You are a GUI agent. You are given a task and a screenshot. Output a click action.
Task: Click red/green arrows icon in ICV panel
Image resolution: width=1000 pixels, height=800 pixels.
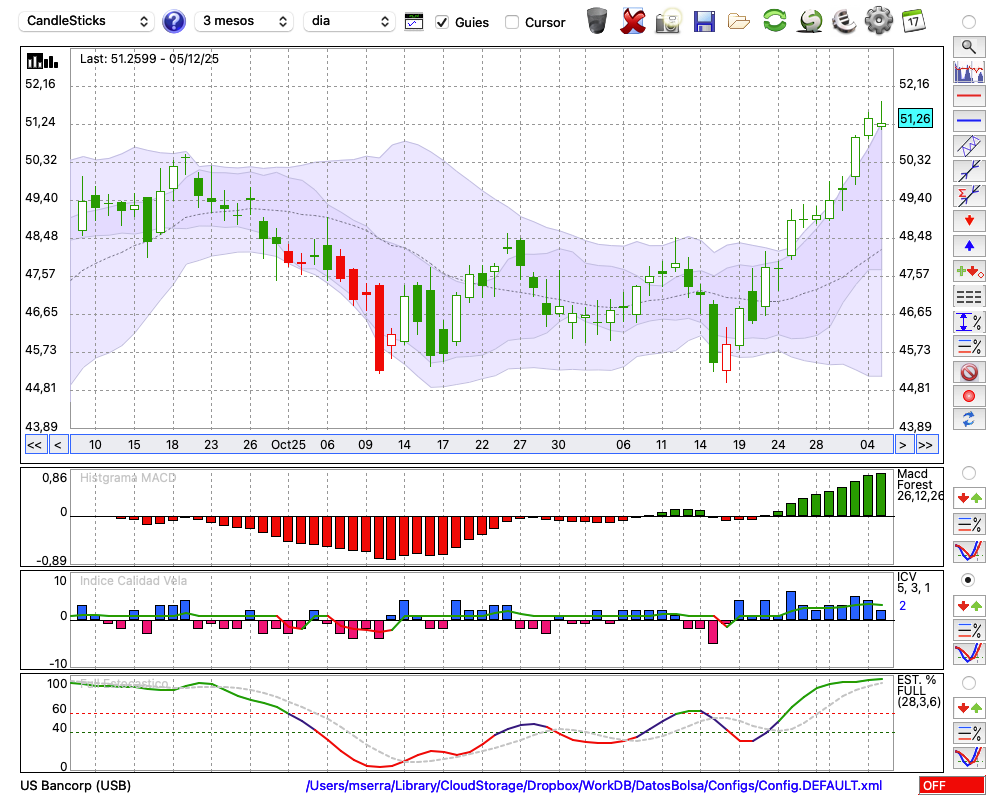point(969,605)
